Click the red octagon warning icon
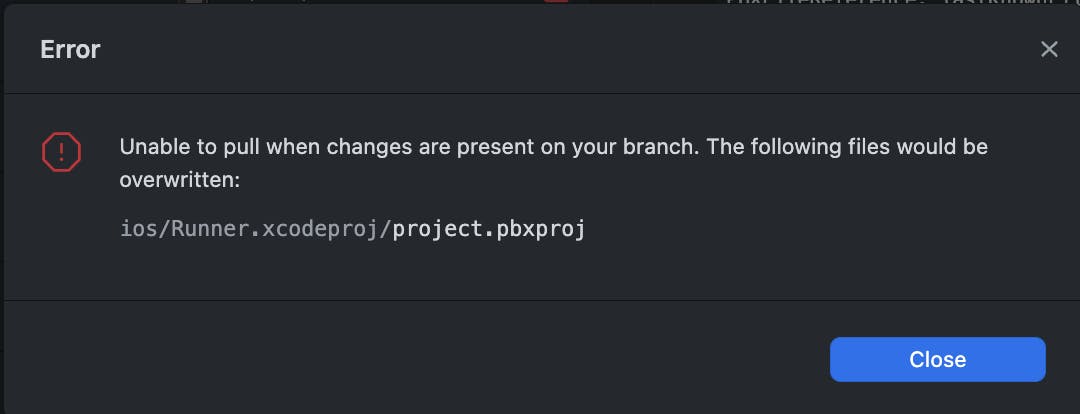1080x414 pixels. click(61, 152)
